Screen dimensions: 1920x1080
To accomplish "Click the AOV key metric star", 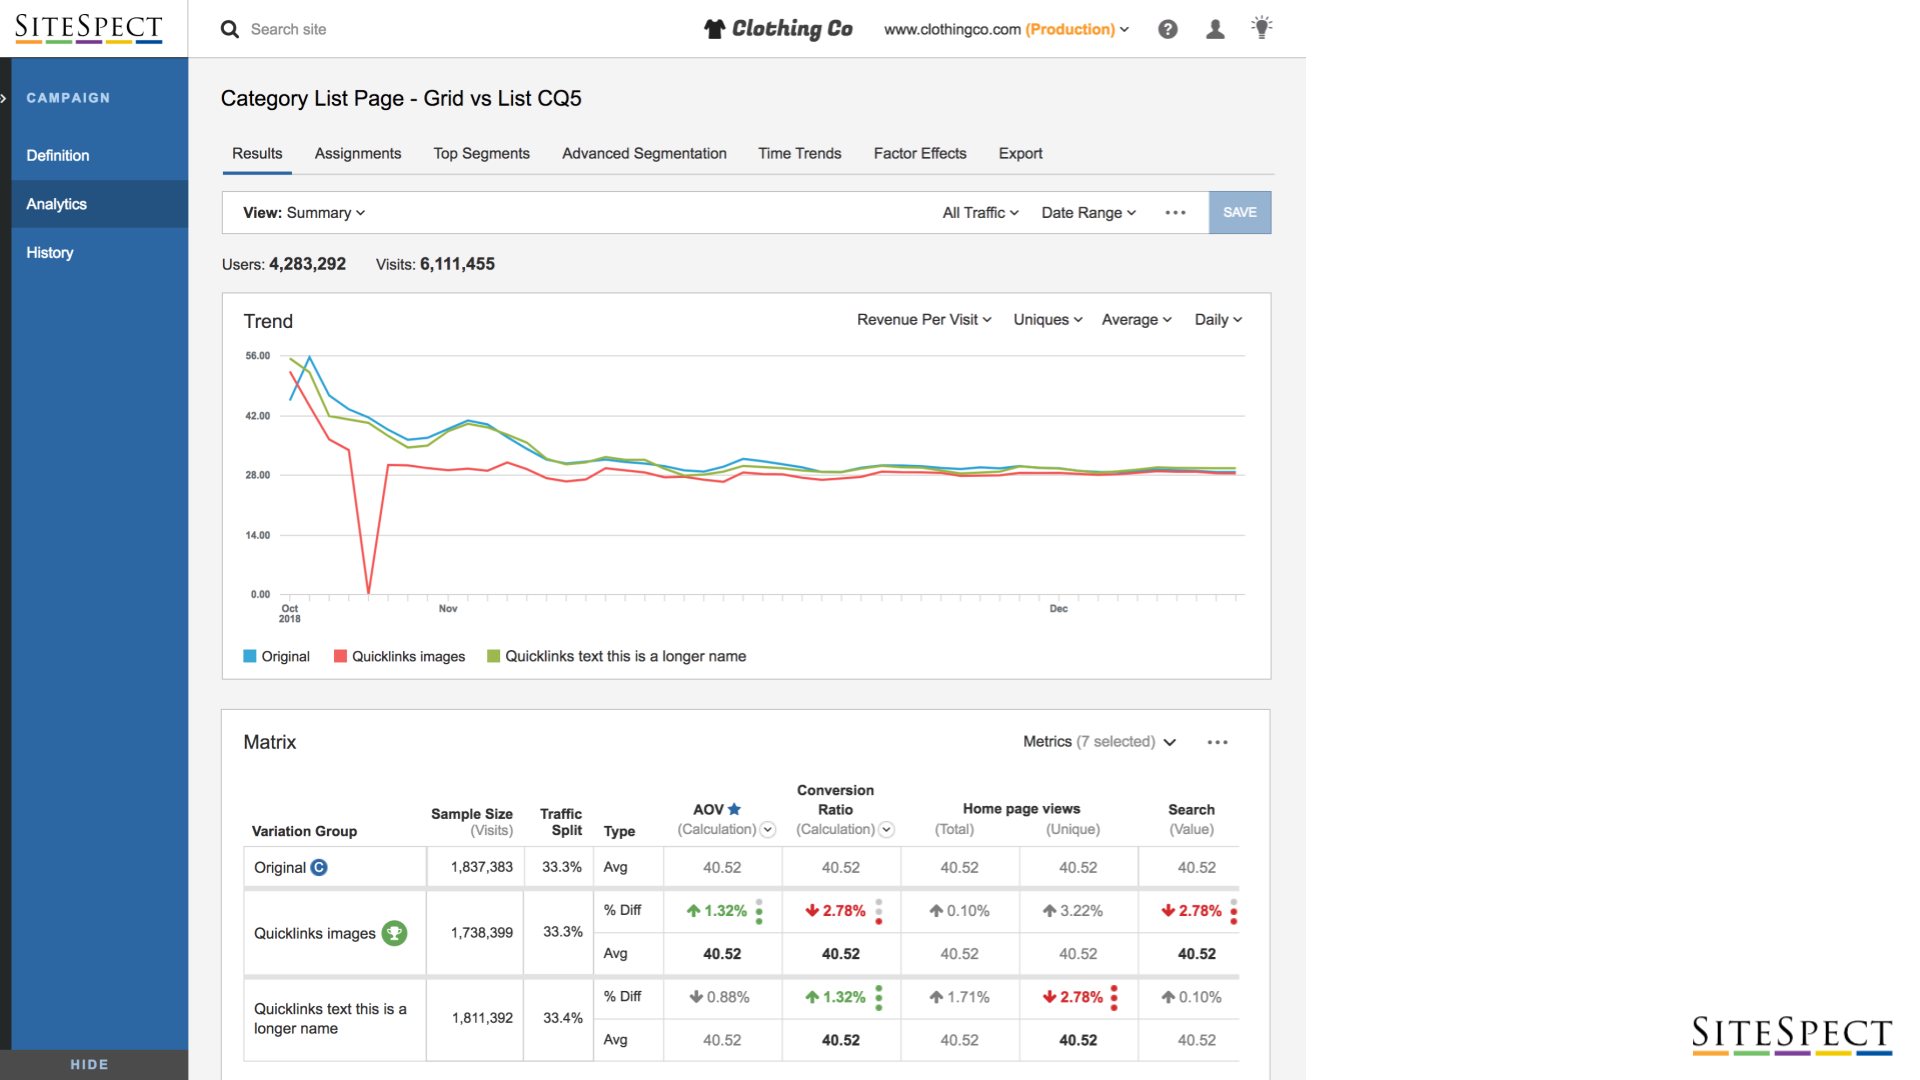I will (x=735, y=809).
